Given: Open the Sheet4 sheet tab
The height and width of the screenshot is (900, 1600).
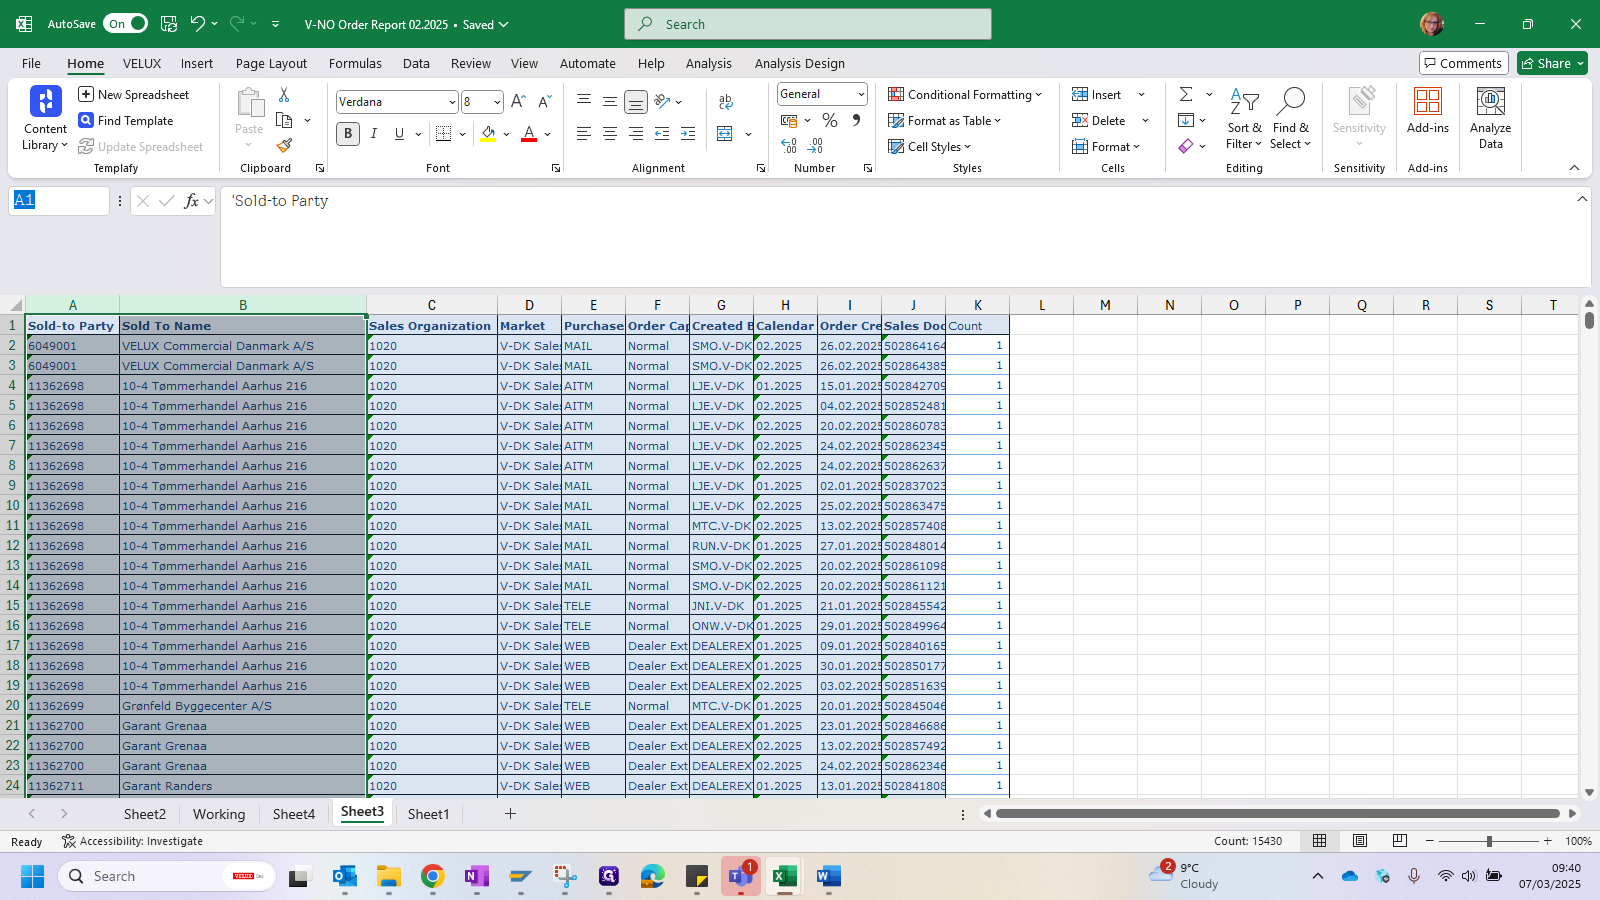Looking at the screenshot, I should point(294,814).
